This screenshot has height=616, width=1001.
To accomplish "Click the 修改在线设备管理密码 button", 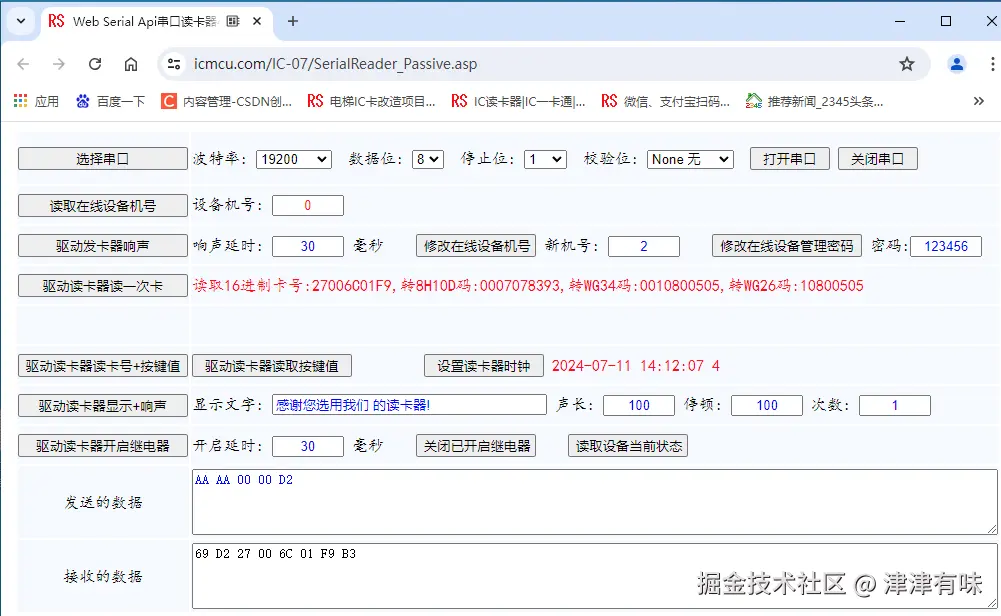I will click(x=786, y=246).
